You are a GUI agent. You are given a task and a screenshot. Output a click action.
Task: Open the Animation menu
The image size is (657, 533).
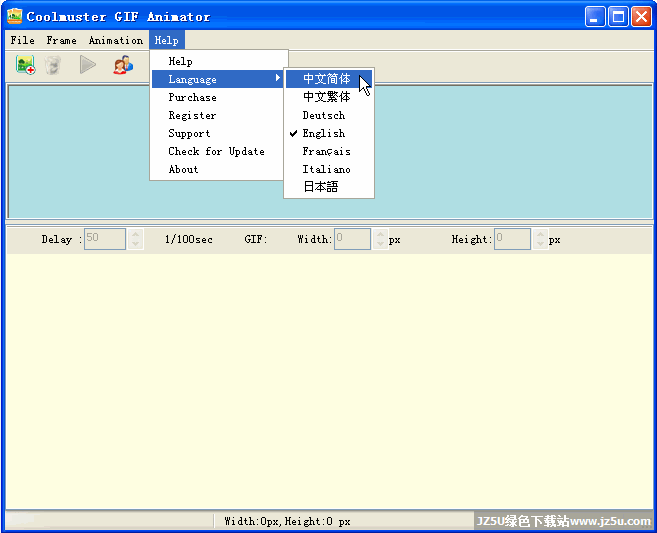pos(116,40)
